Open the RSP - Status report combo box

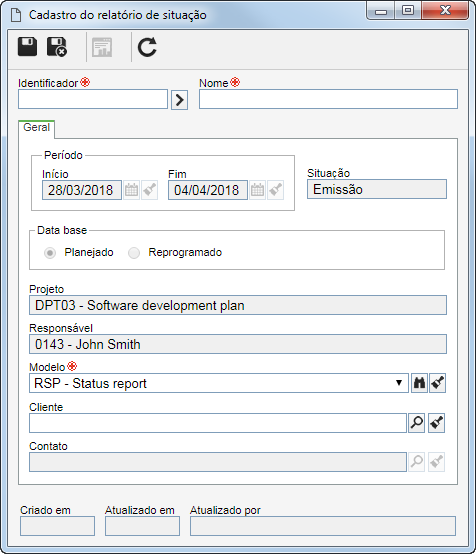[219, 383]
